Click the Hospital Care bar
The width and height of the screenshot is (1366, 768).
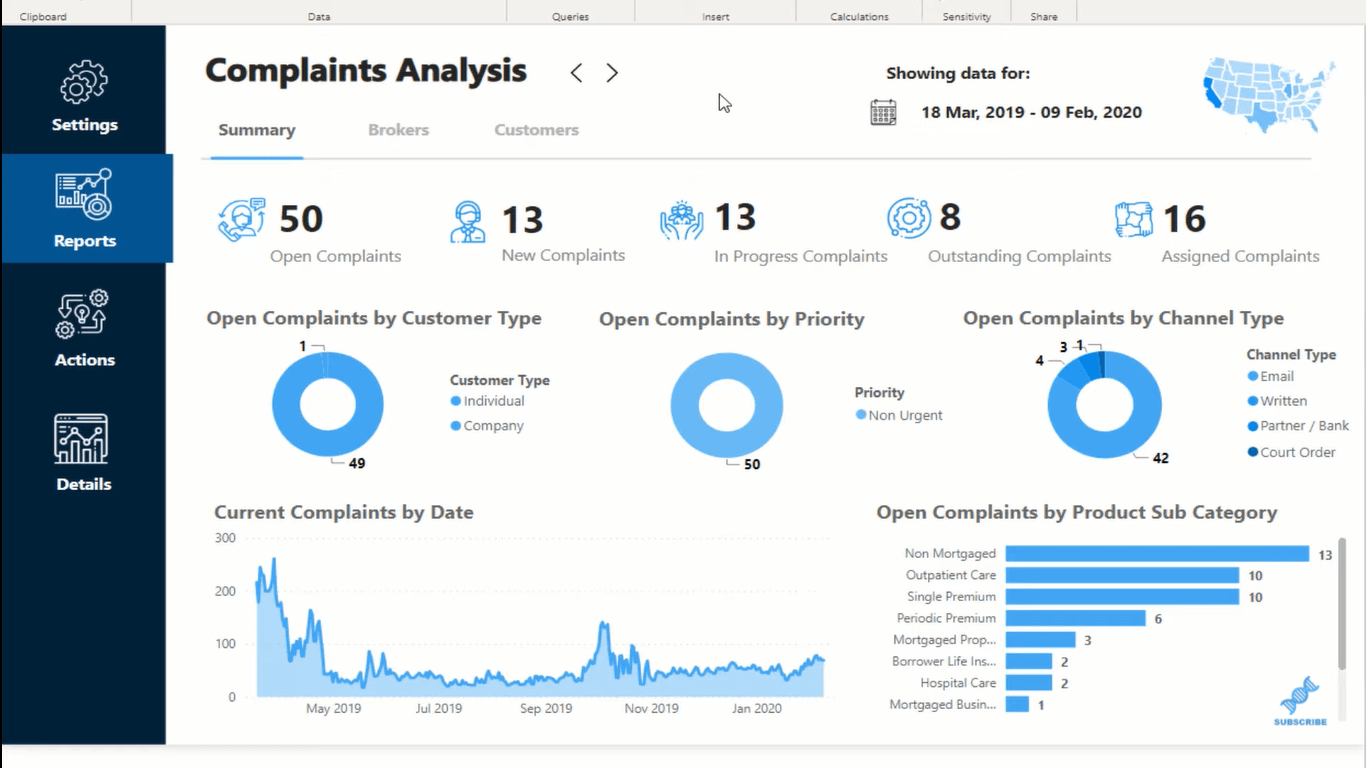pyautogui.click(x=1028, y=683)
